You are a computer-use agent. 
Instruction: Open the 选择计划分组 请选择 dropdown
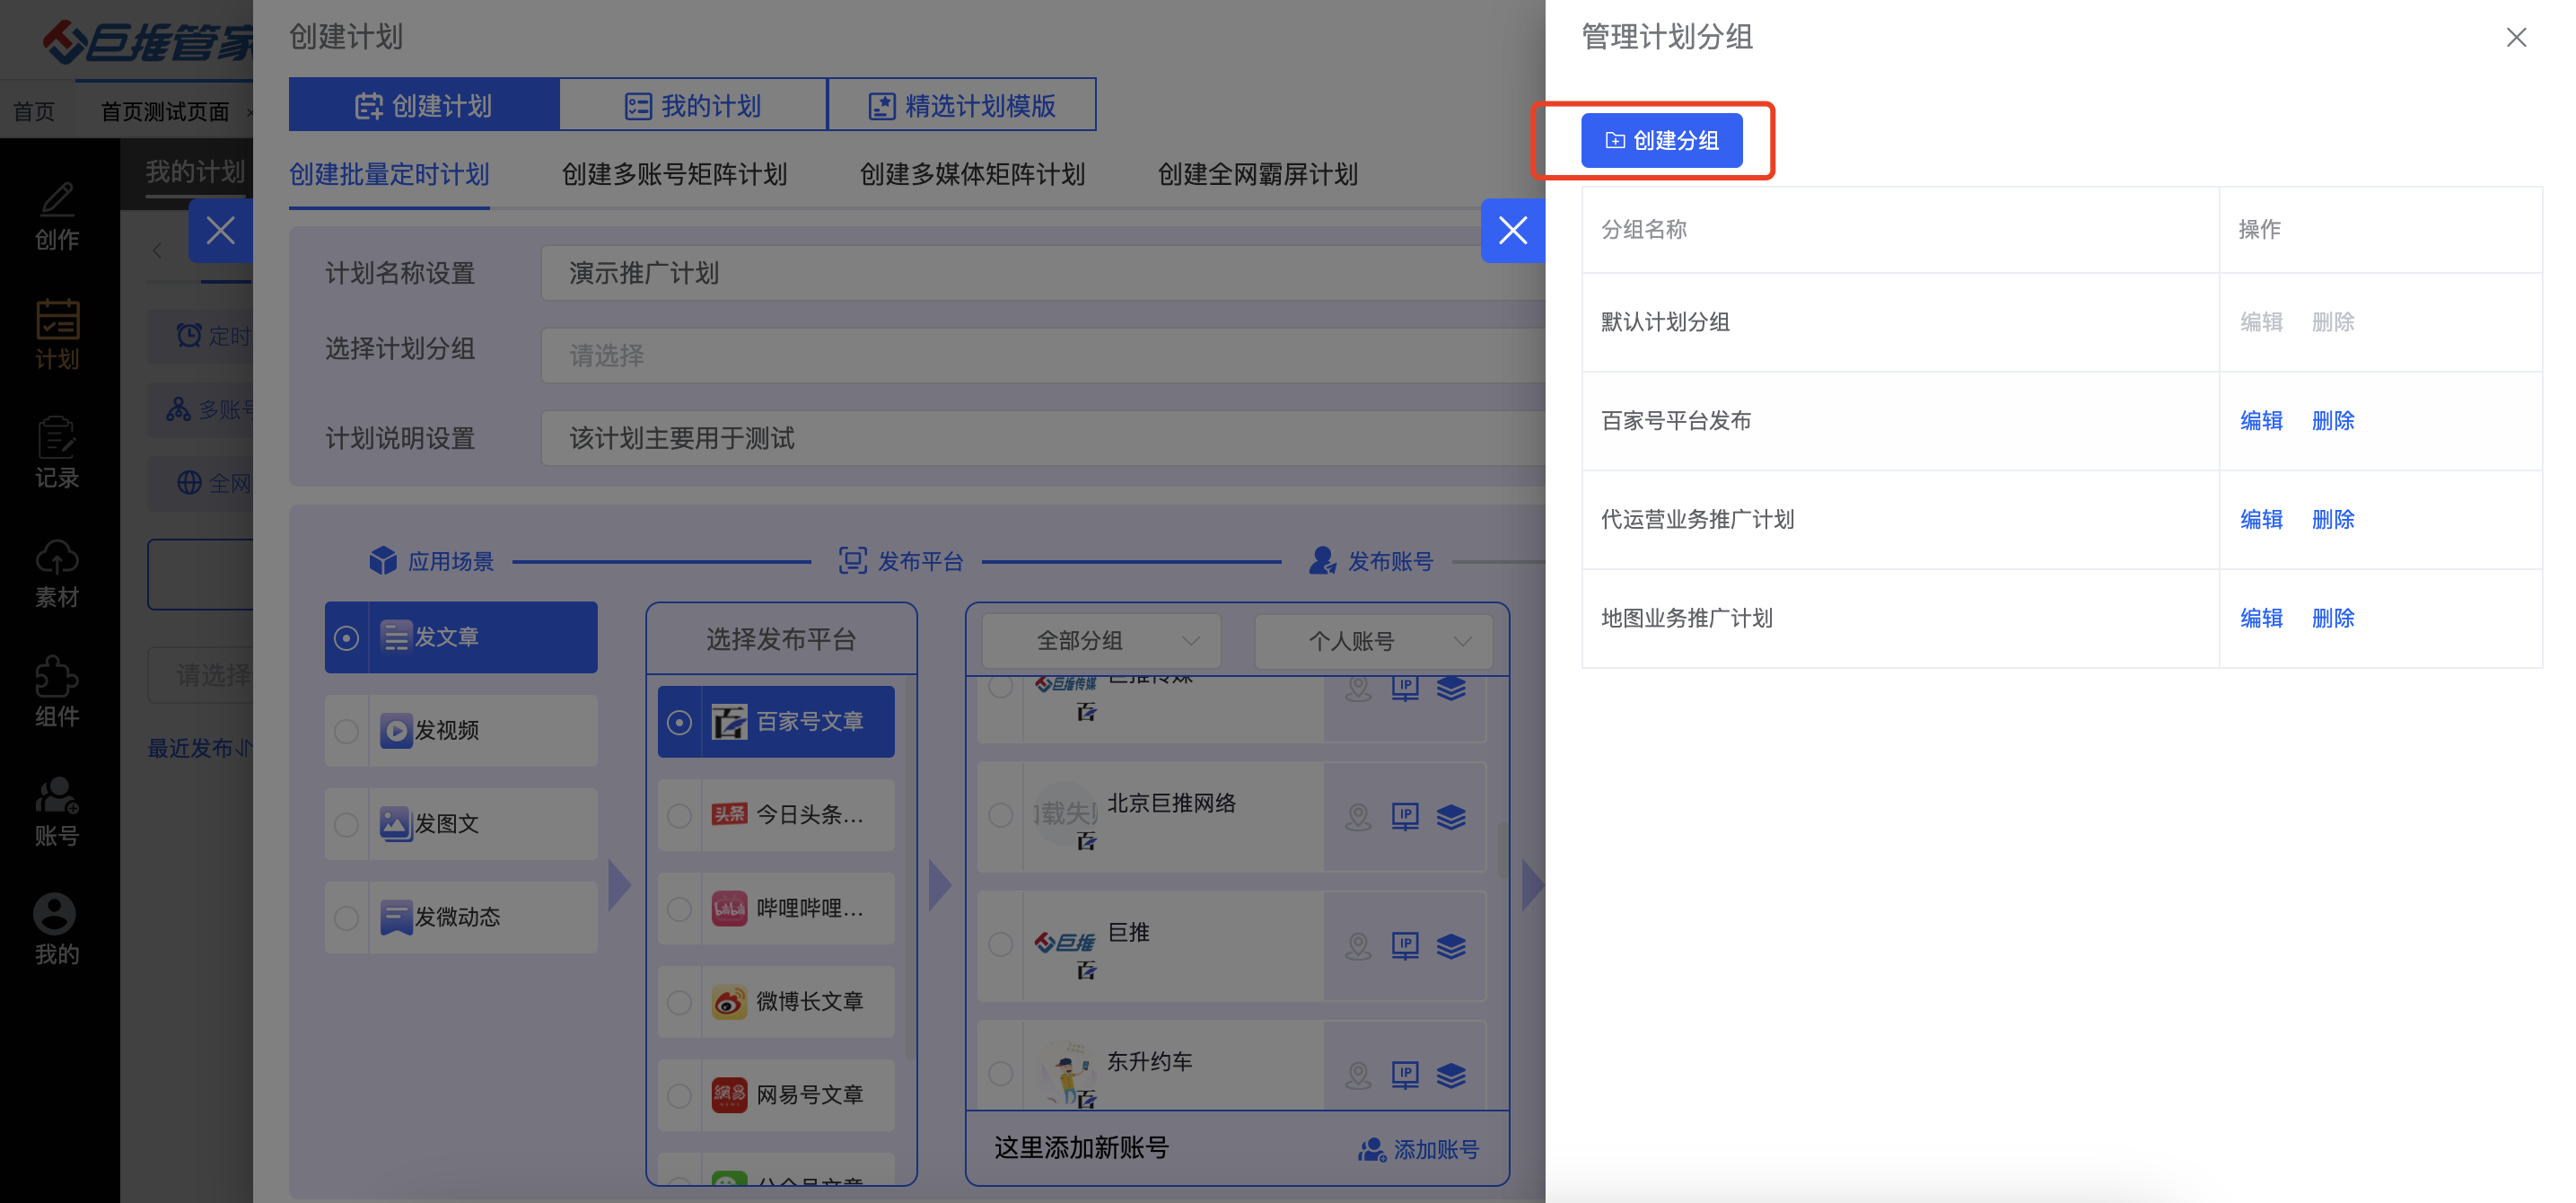tap(1043, 355)
